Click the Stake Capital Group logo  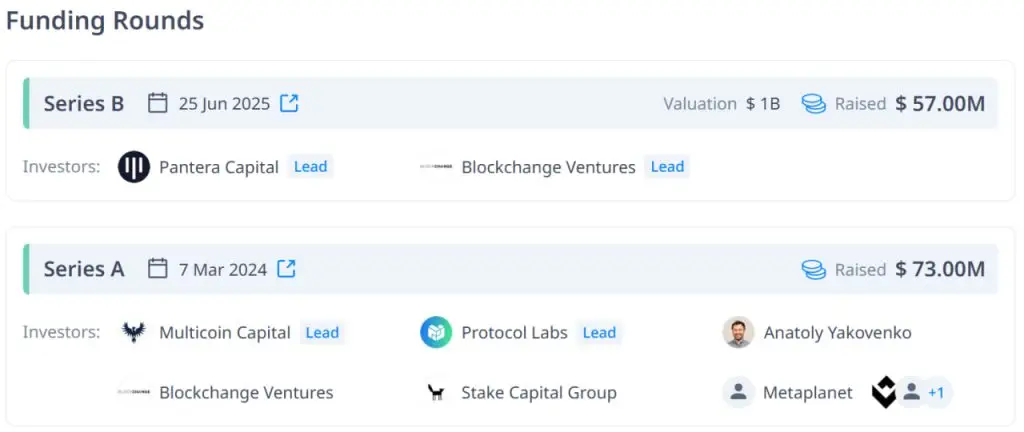click(x=436, y=393)
